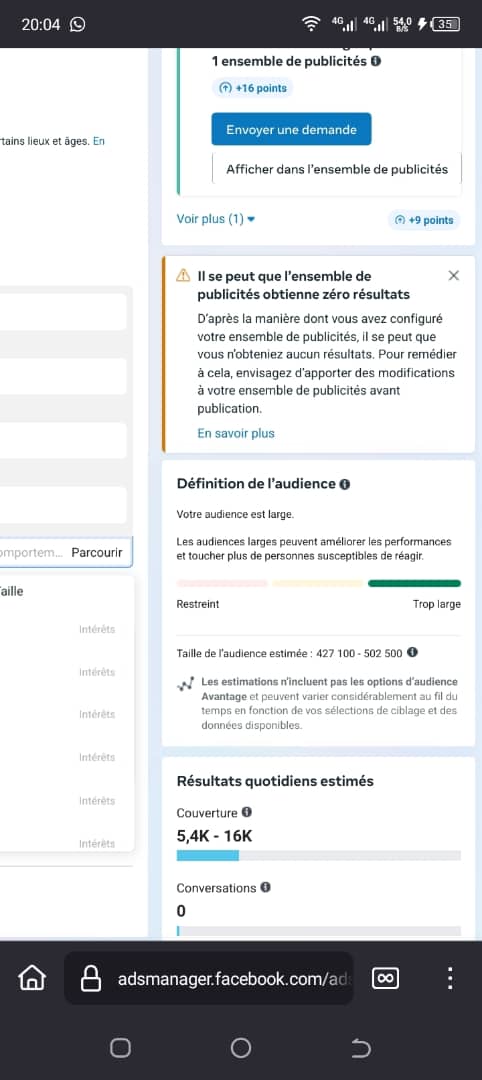
Task: Click info icon next to Définition de l'audience
Action: pyautogui.click(x=345, y=484)
